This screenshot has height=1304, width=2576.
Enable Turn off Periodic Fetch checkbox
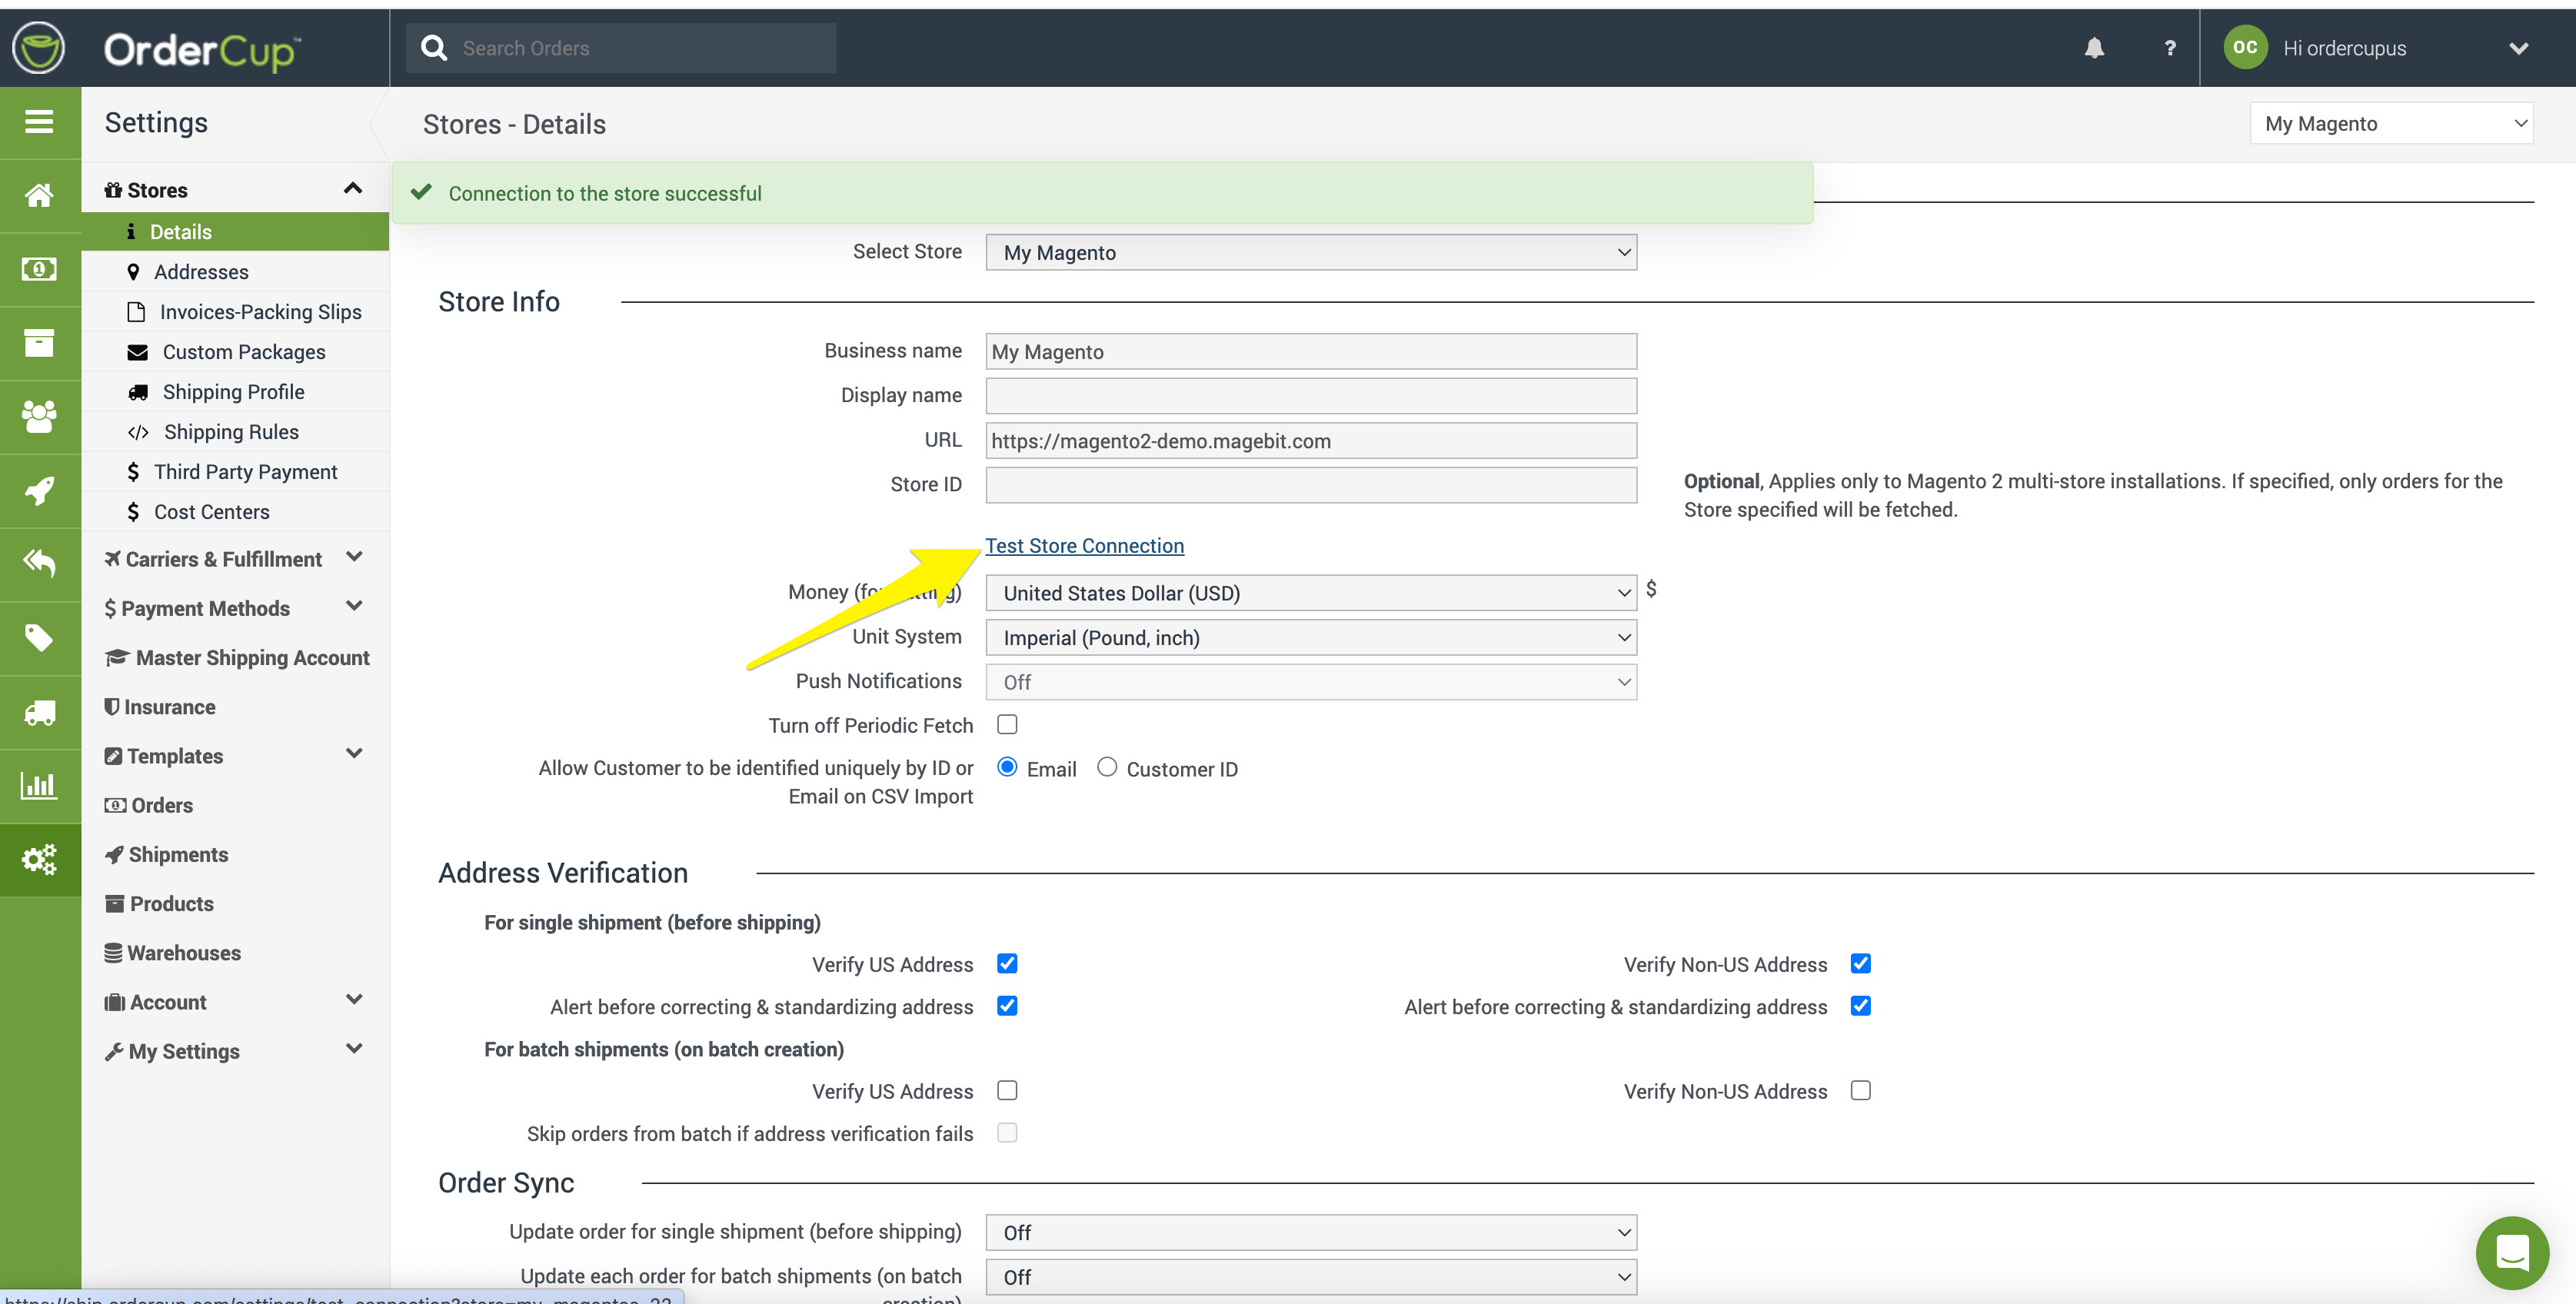[1007, 724]
